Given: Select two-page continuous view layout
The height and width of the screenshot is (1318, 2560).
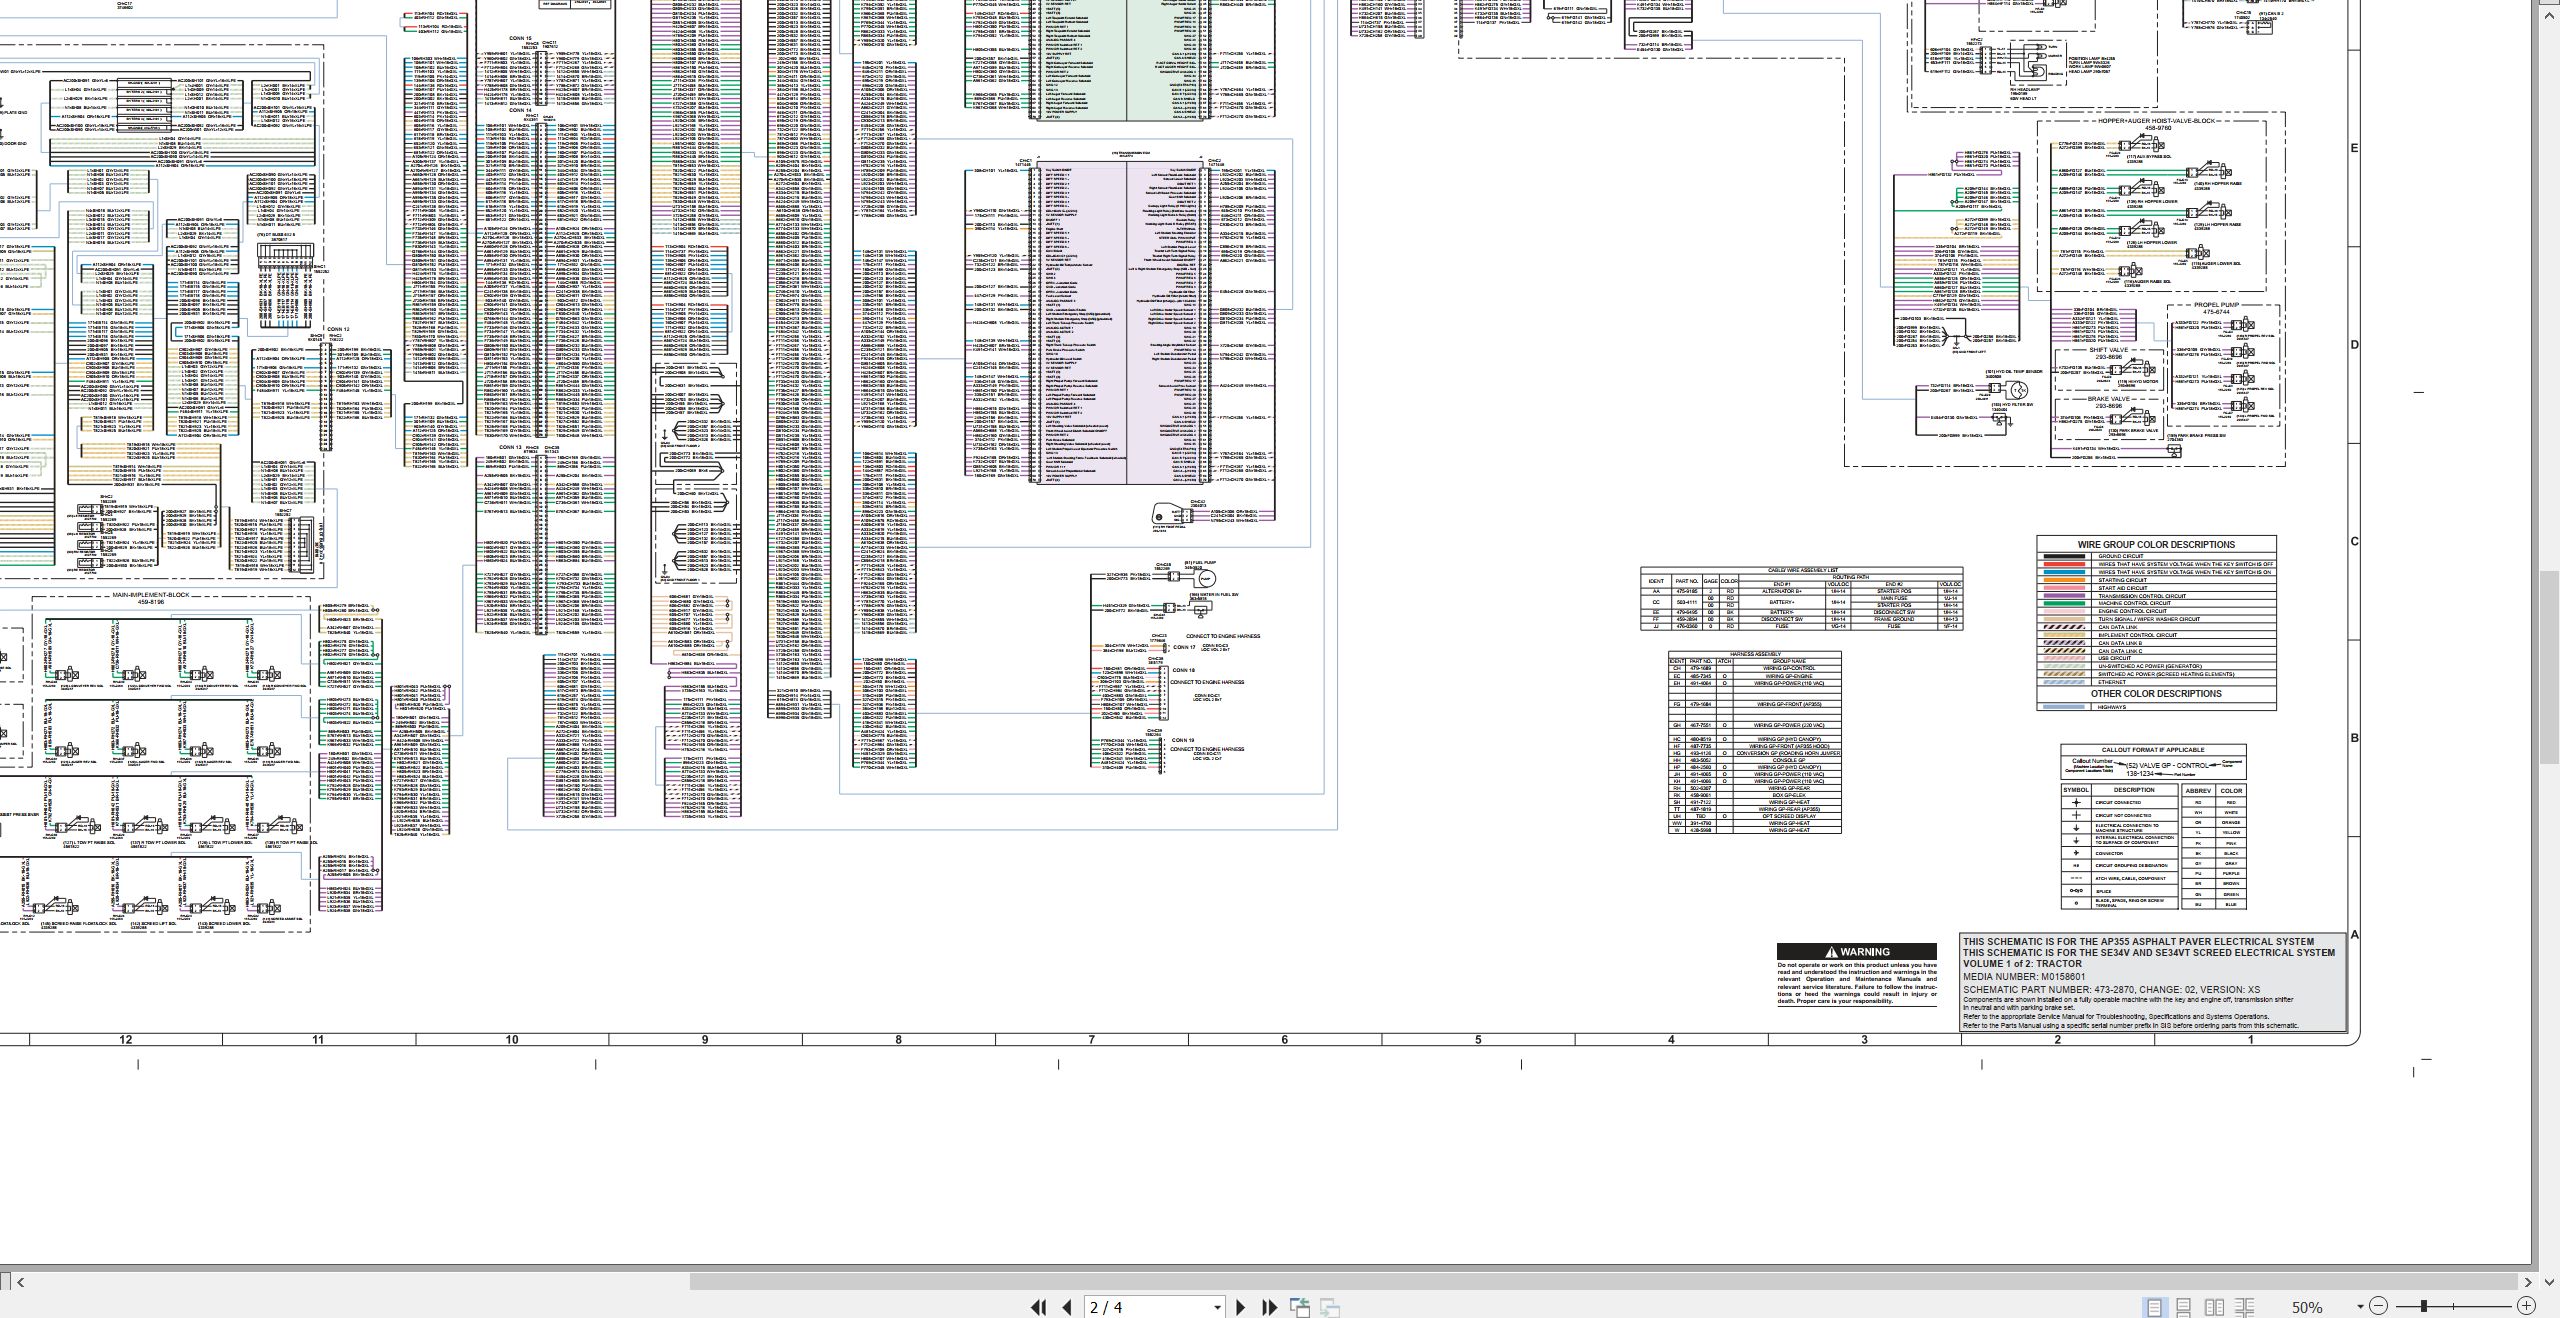Looking at the screenshot, I should pos(2245,1307).
